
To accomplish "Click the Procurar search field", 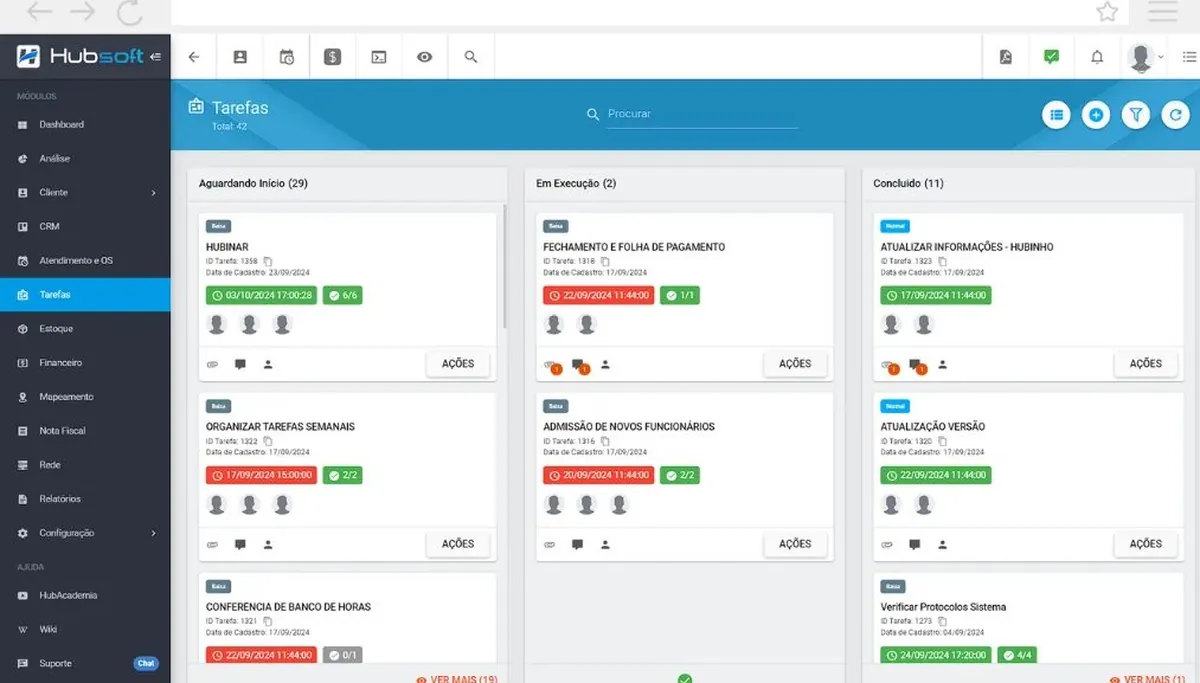I will click(702, 114).
